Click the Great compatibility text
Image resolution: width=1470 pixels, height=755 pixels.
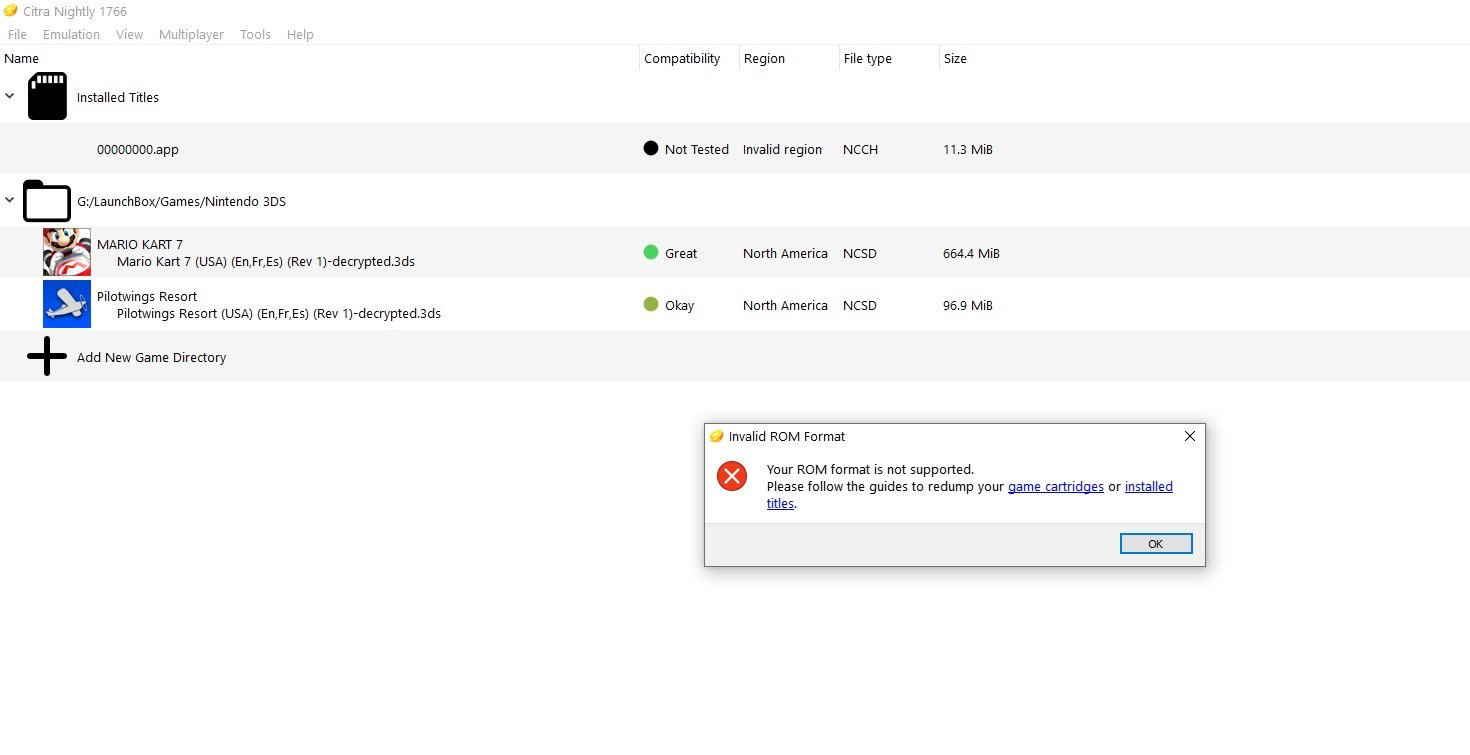(x=681, y=253)
